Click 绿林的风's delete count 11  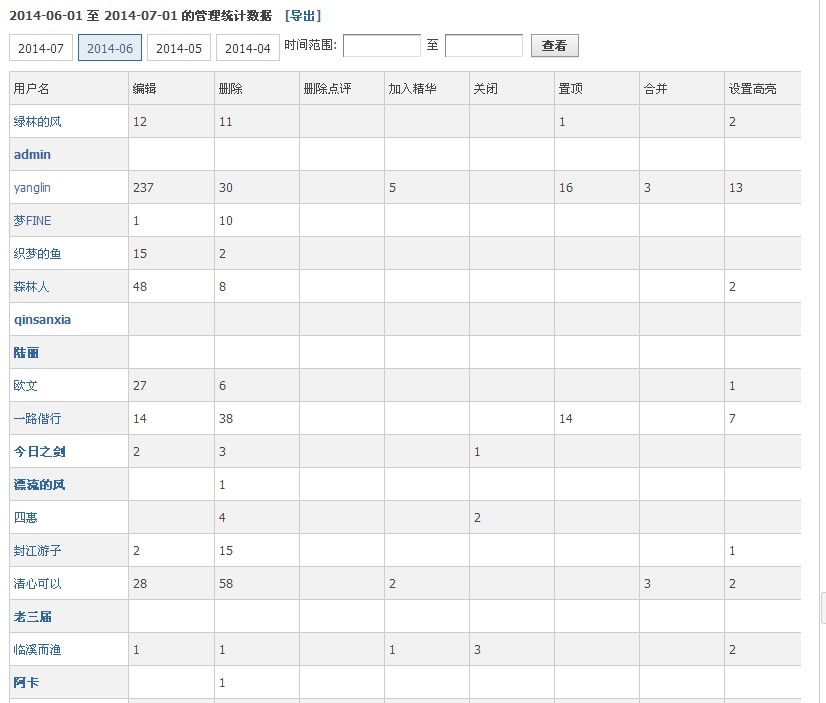[226, 122]
